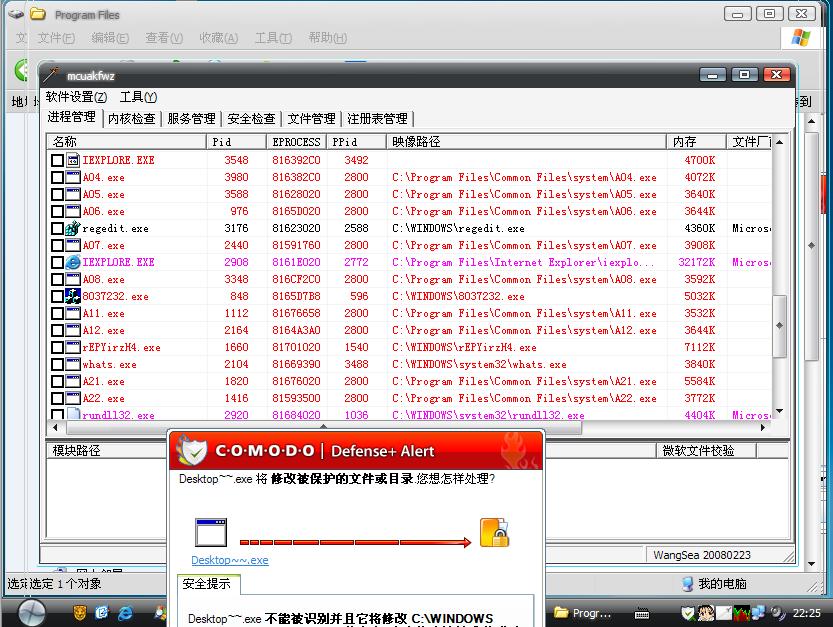
Task: Sort the process list by the EPROCESS column
Action: click(296, 141)
